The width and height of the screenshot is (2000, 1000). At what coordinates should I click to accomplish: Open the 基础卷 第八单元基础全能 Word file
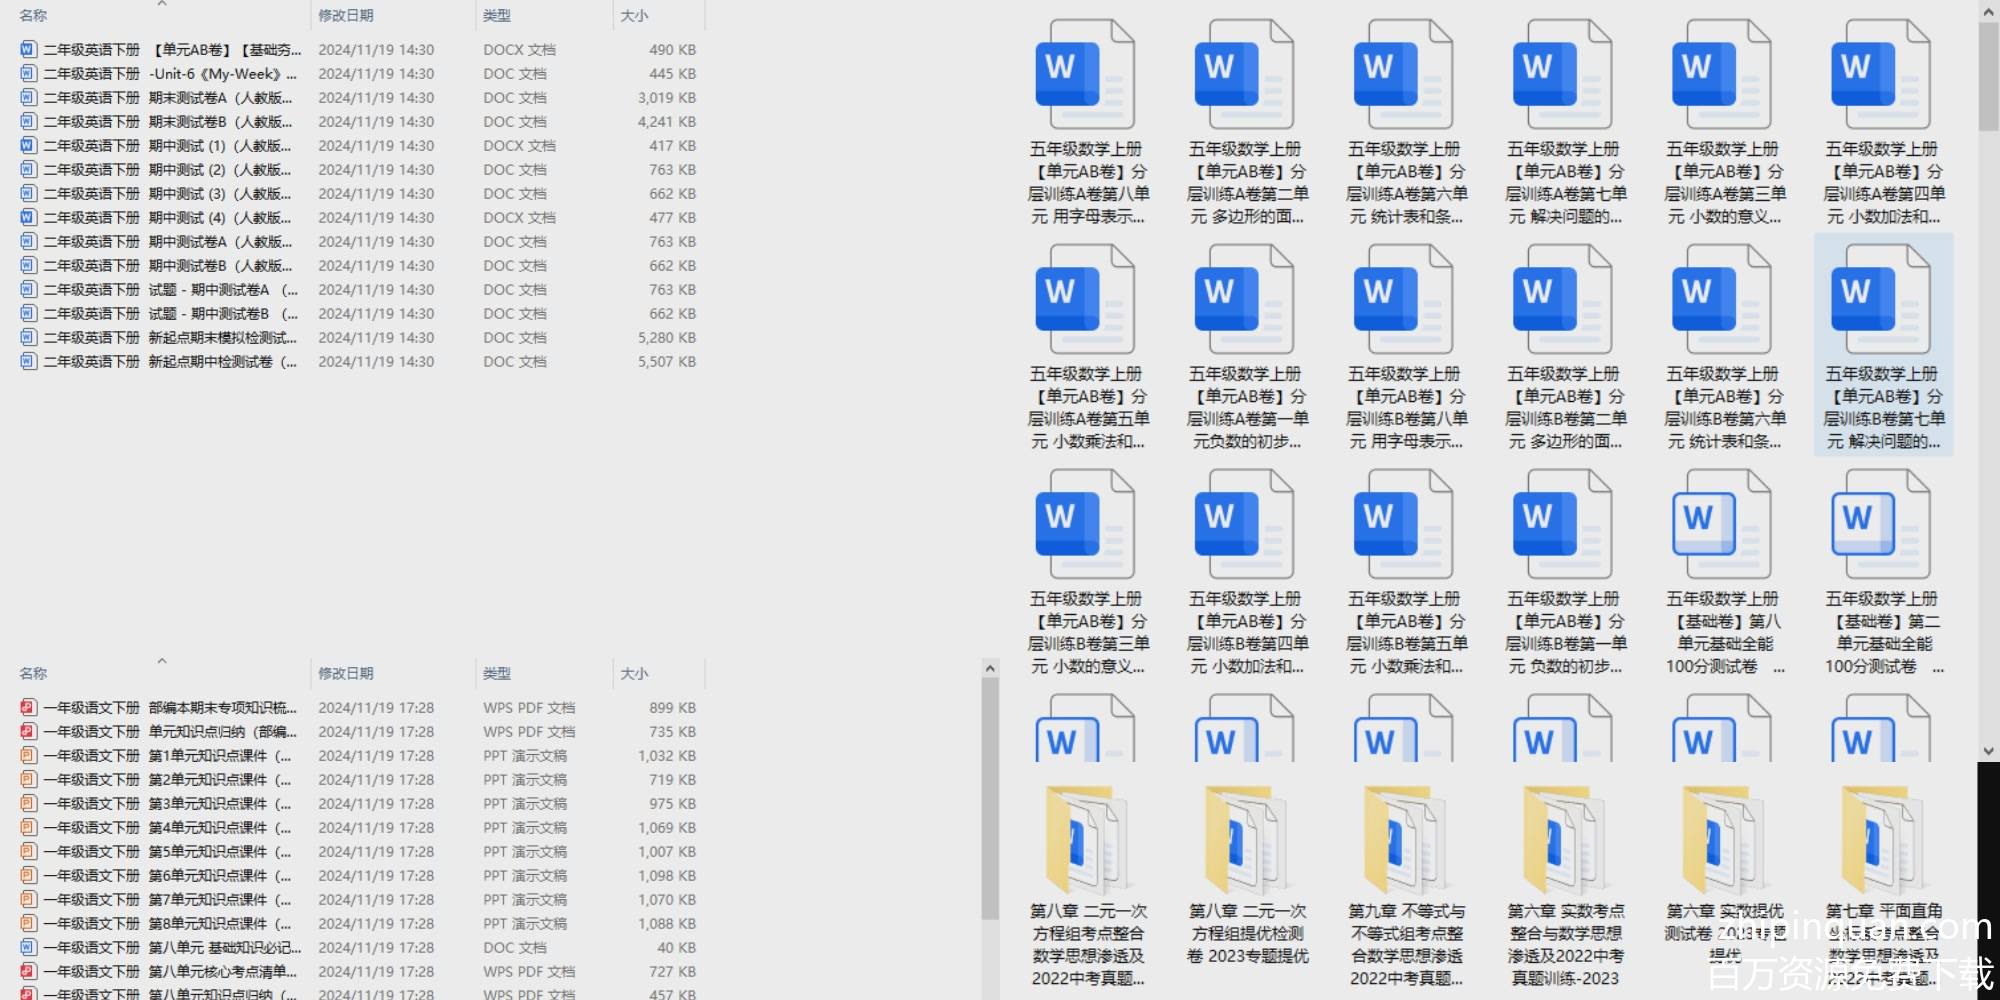pyautogui.click(x=1721, y=526)
